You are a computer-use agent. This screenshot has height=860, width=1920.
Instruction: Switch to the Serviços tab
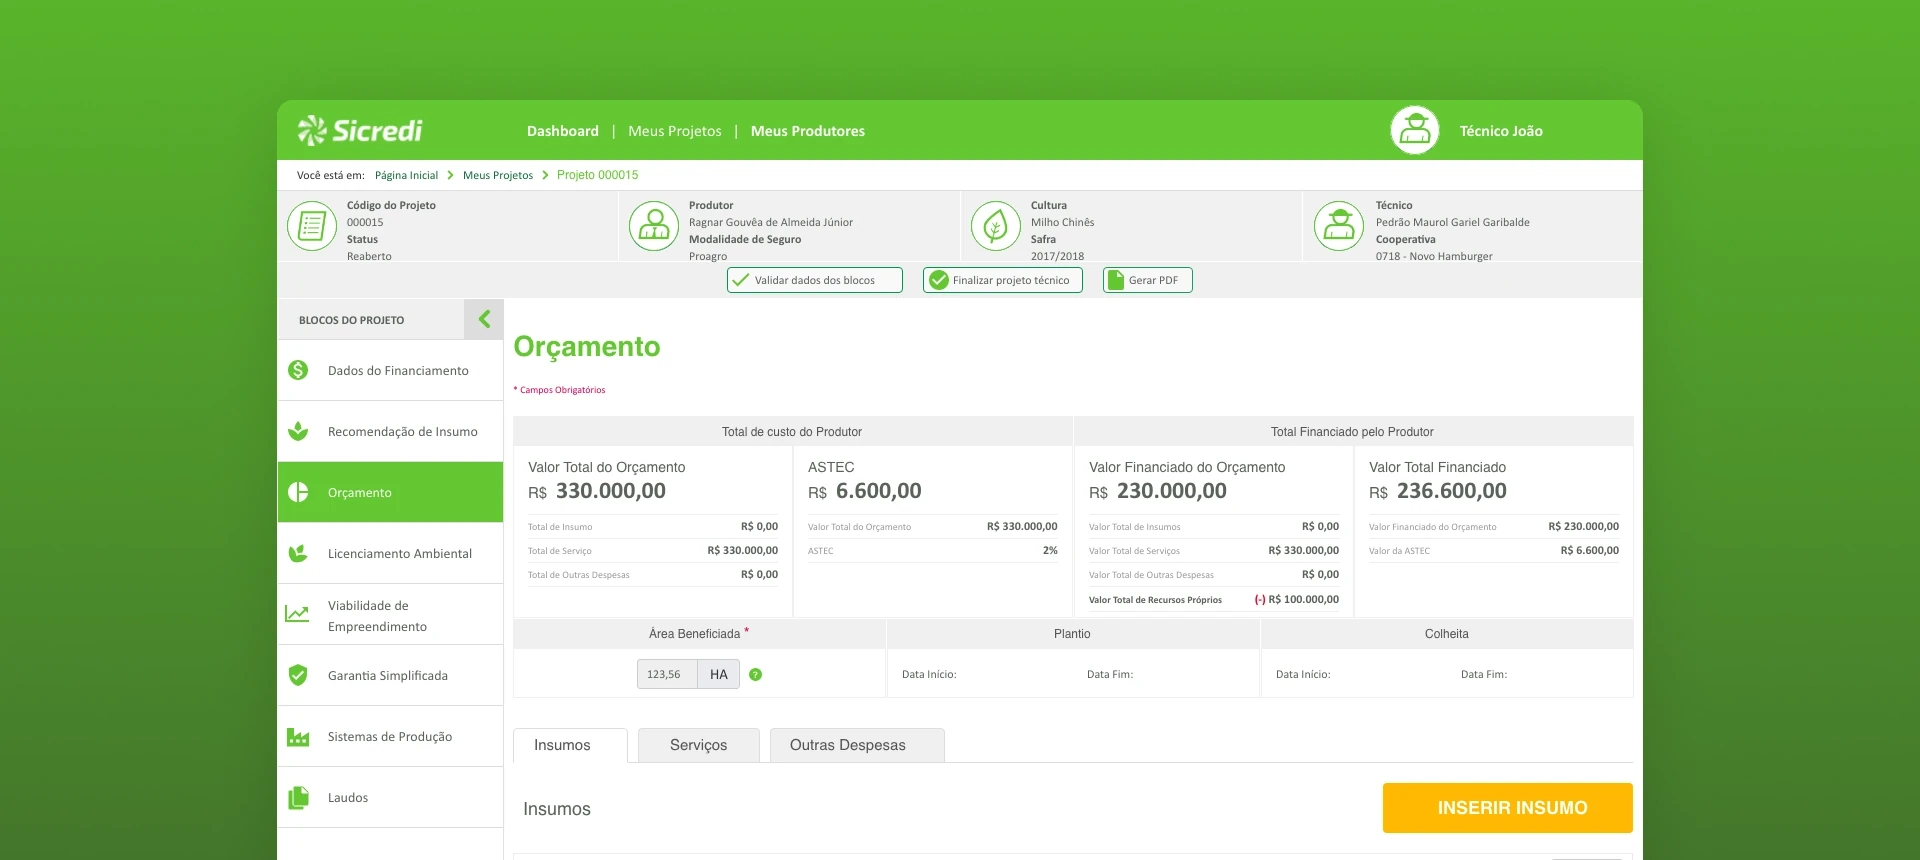point(699,745)
